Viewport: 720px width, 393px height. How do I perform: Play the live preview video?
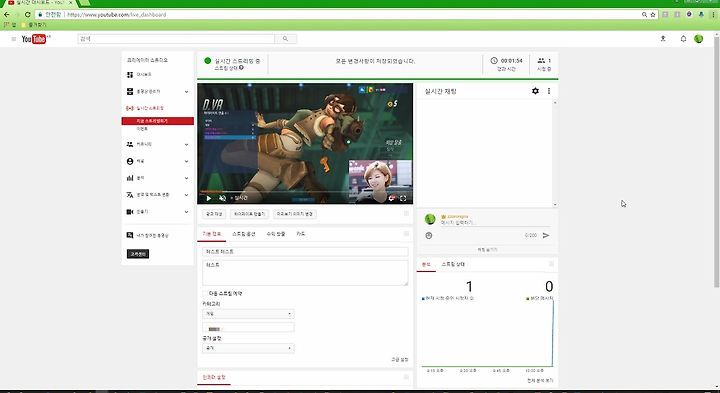pyautogui.click(x=208, y=198)
